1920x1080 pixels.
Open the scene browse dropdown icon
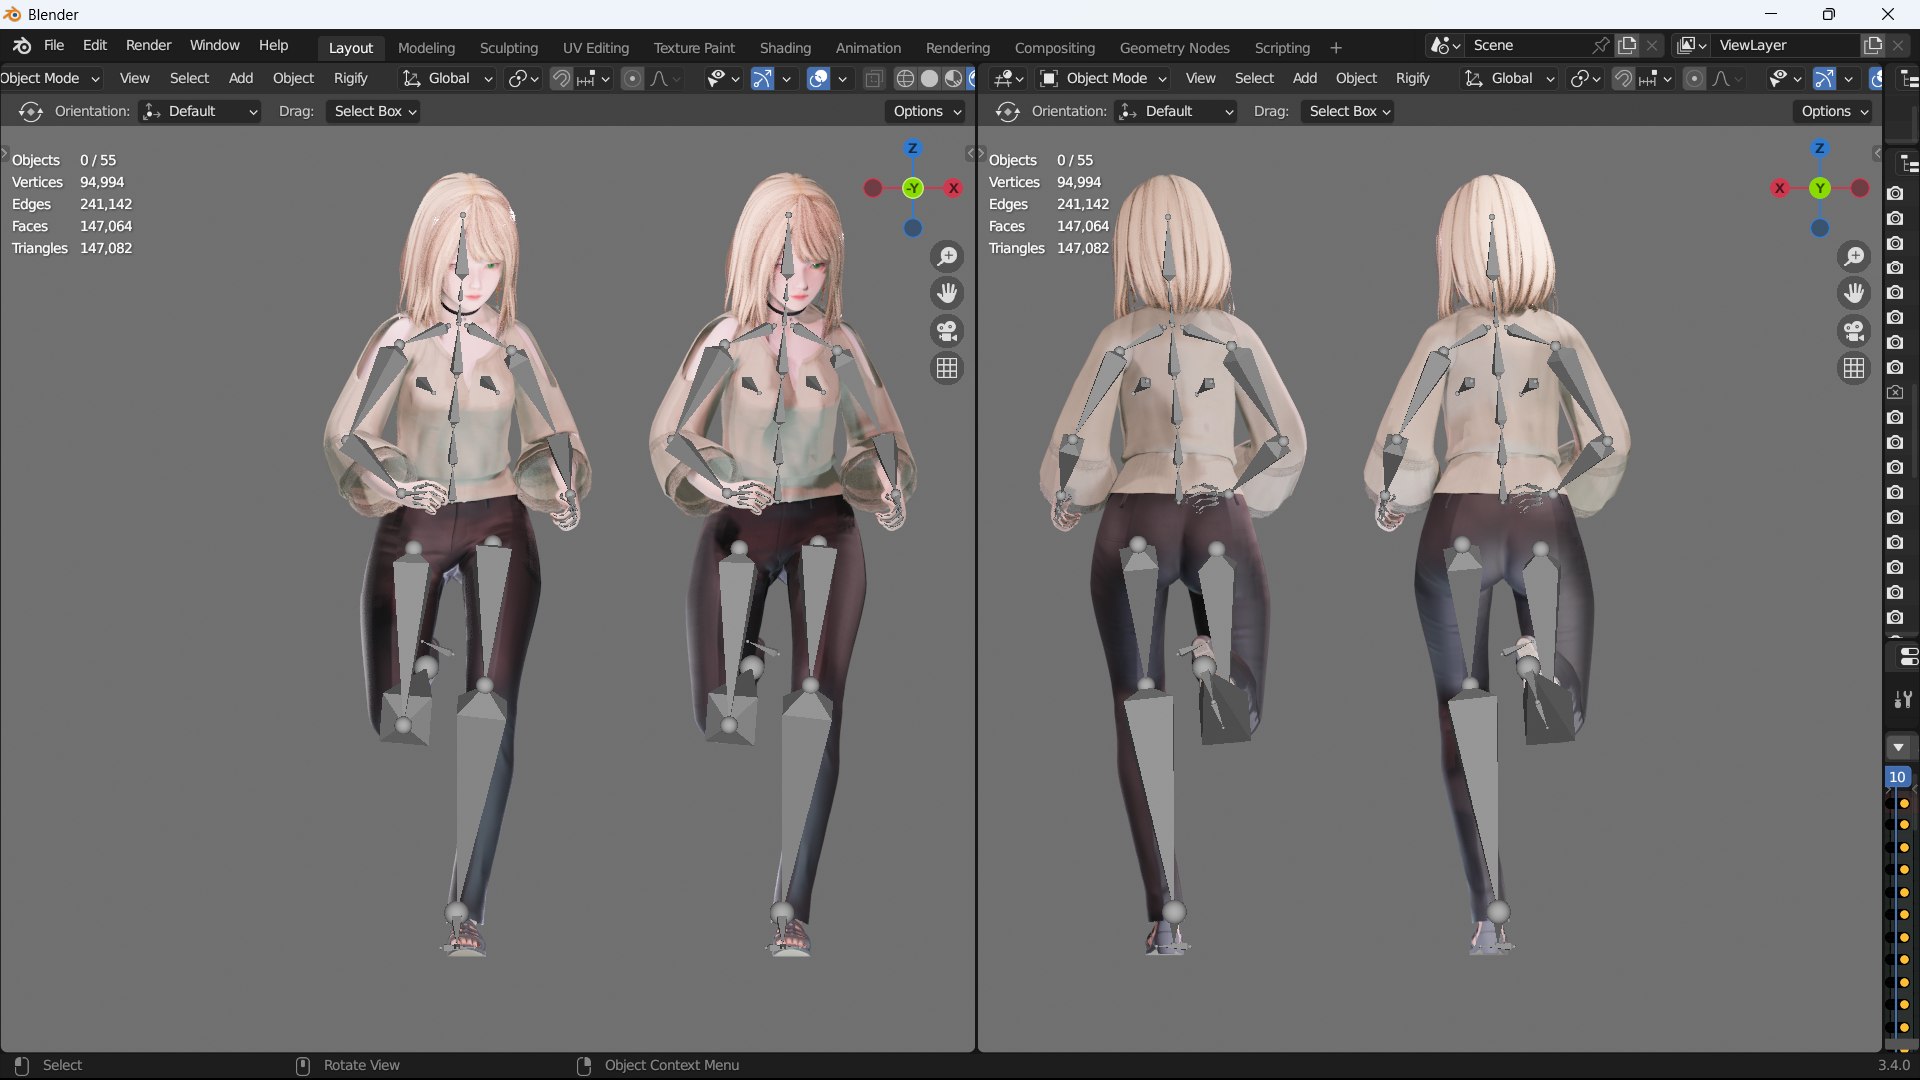pos(1445,46)
